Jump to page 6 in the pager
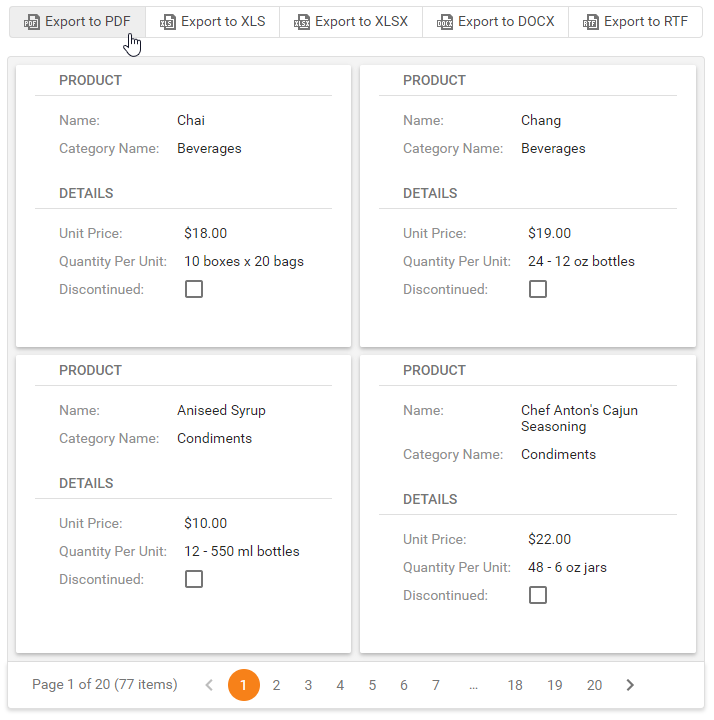Screen dimensions: 714x720 point(404,685)
